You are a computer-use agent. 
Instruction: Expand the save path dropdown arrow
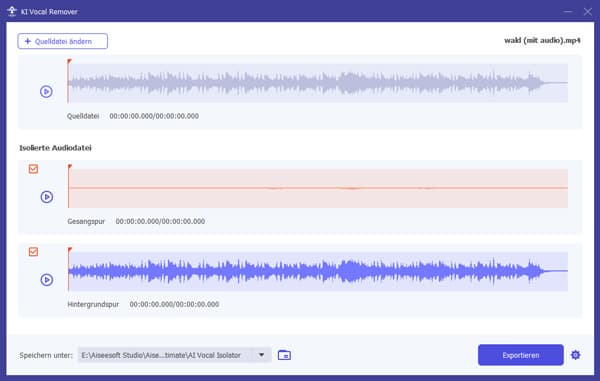pyautogui.click(x=261, y=355)
